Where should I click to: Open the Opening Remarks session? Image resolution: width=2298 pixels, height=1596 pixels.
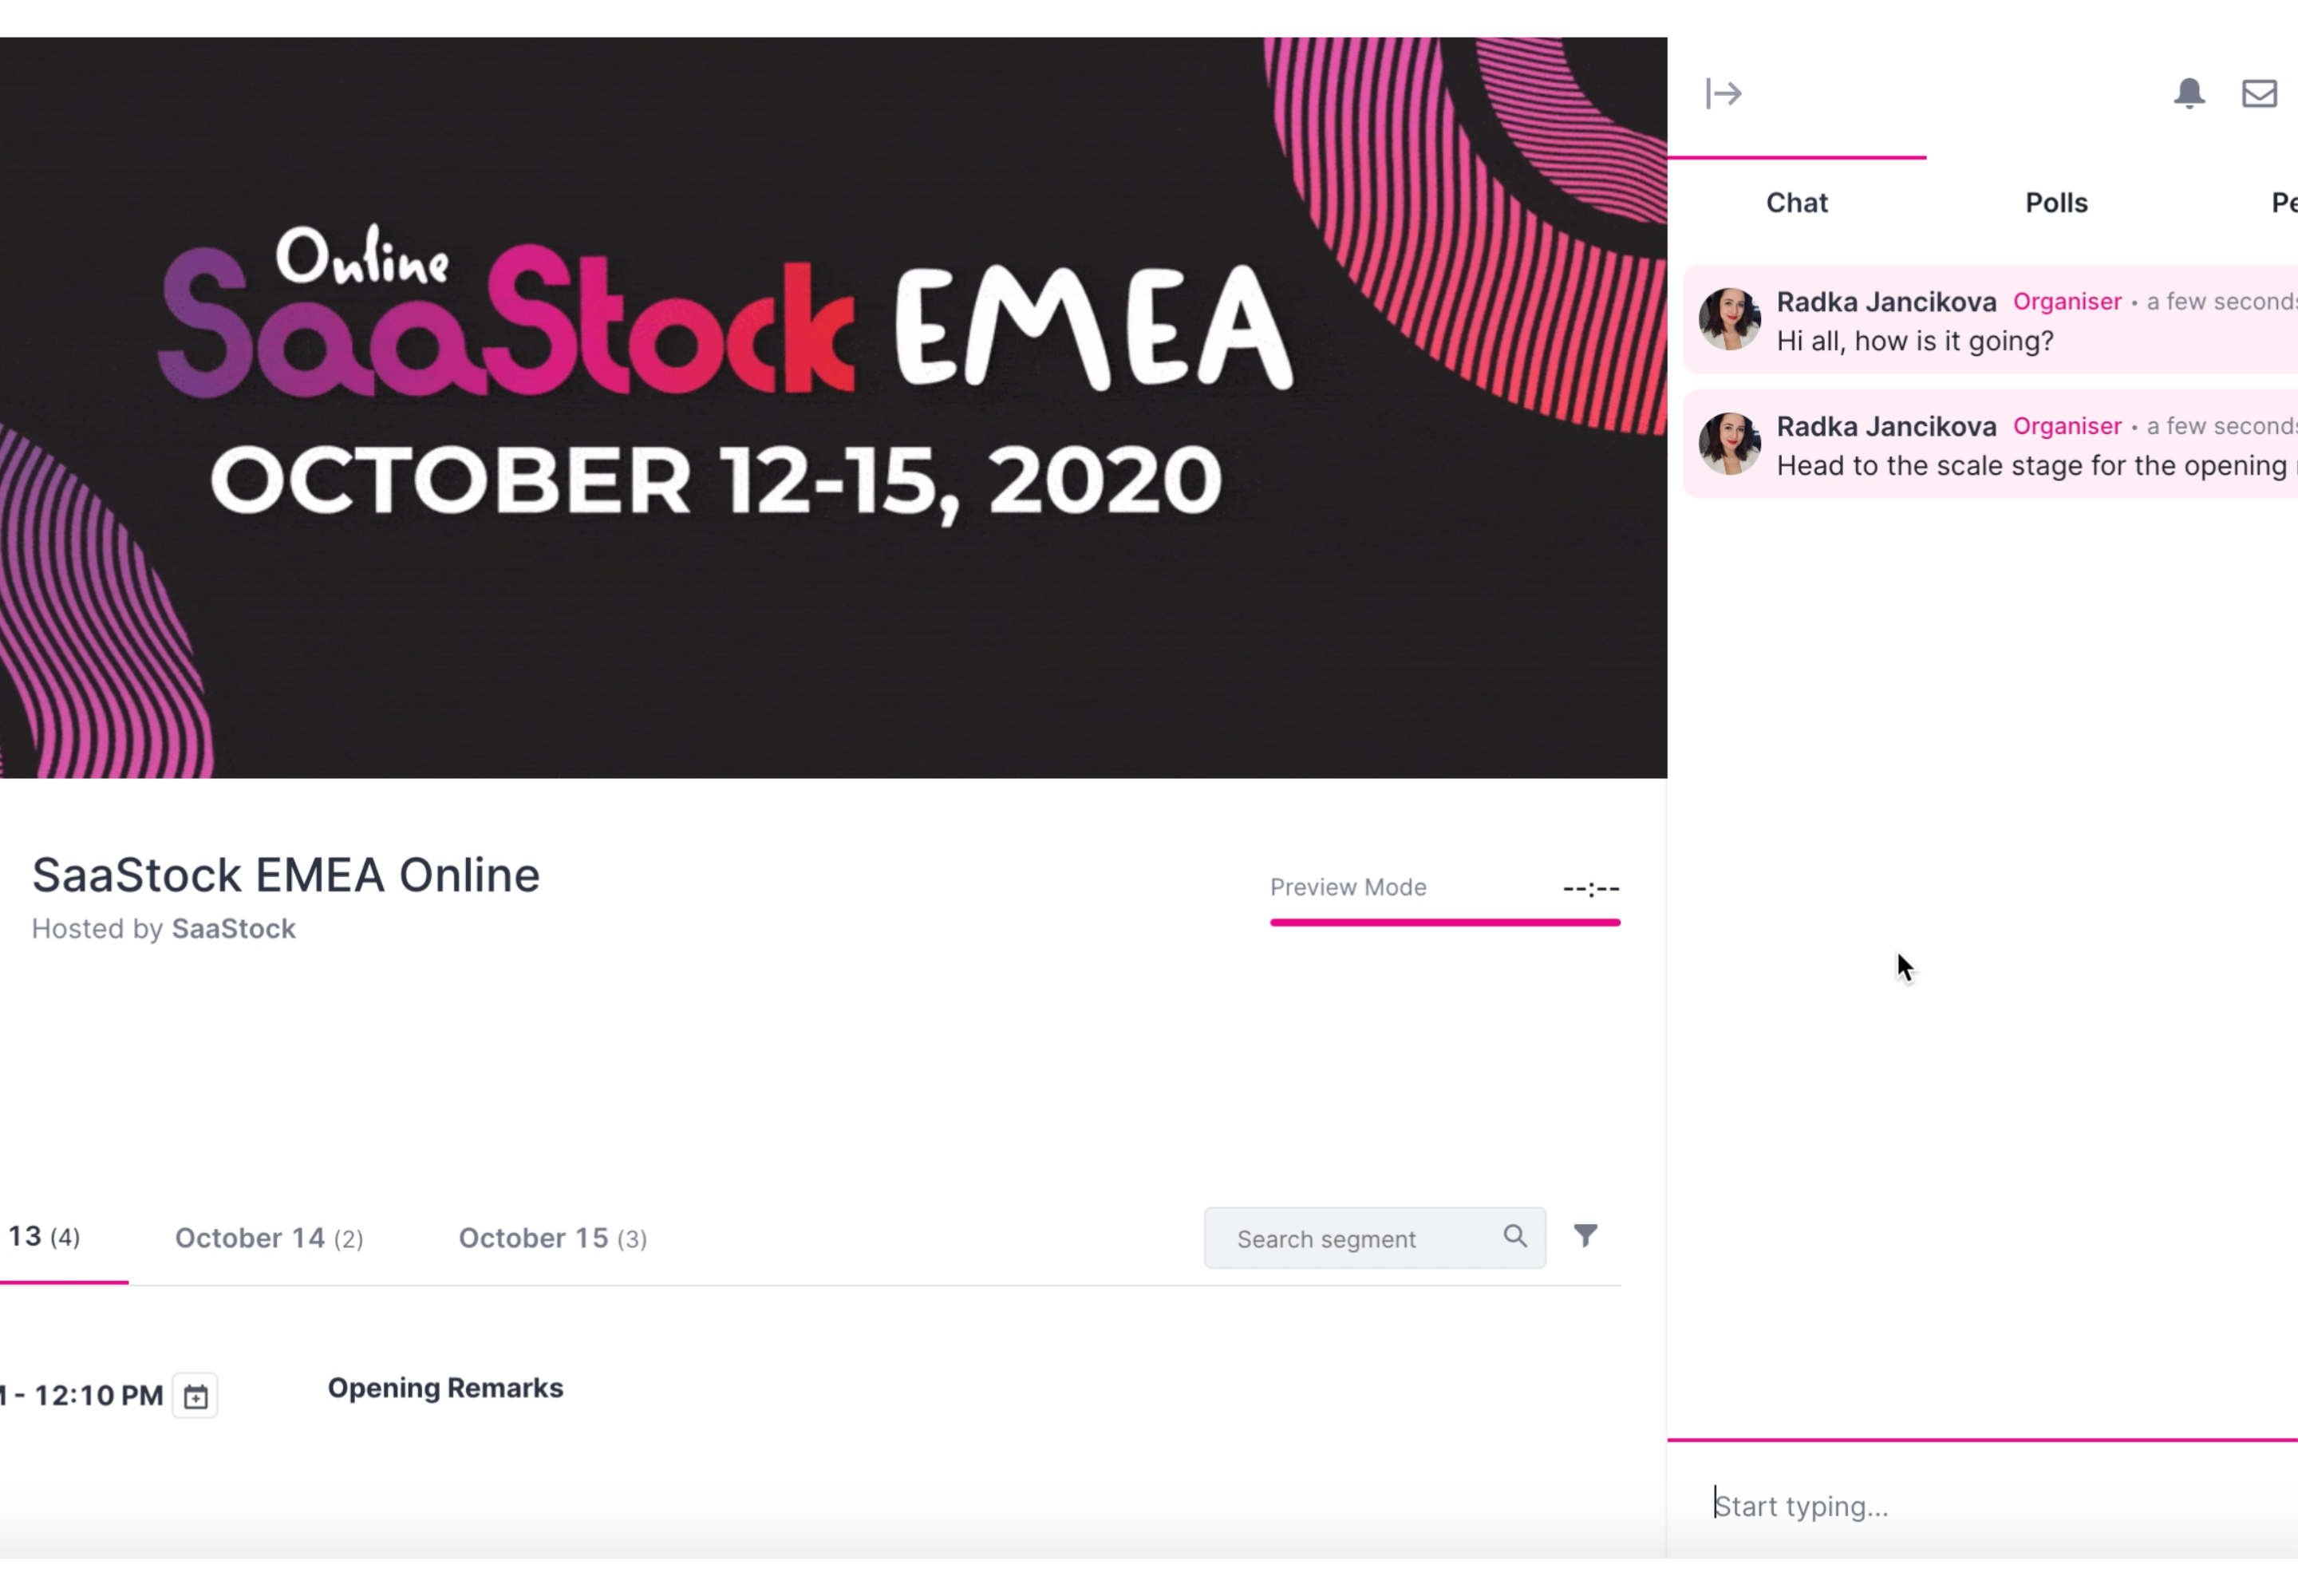point(446,1388)
